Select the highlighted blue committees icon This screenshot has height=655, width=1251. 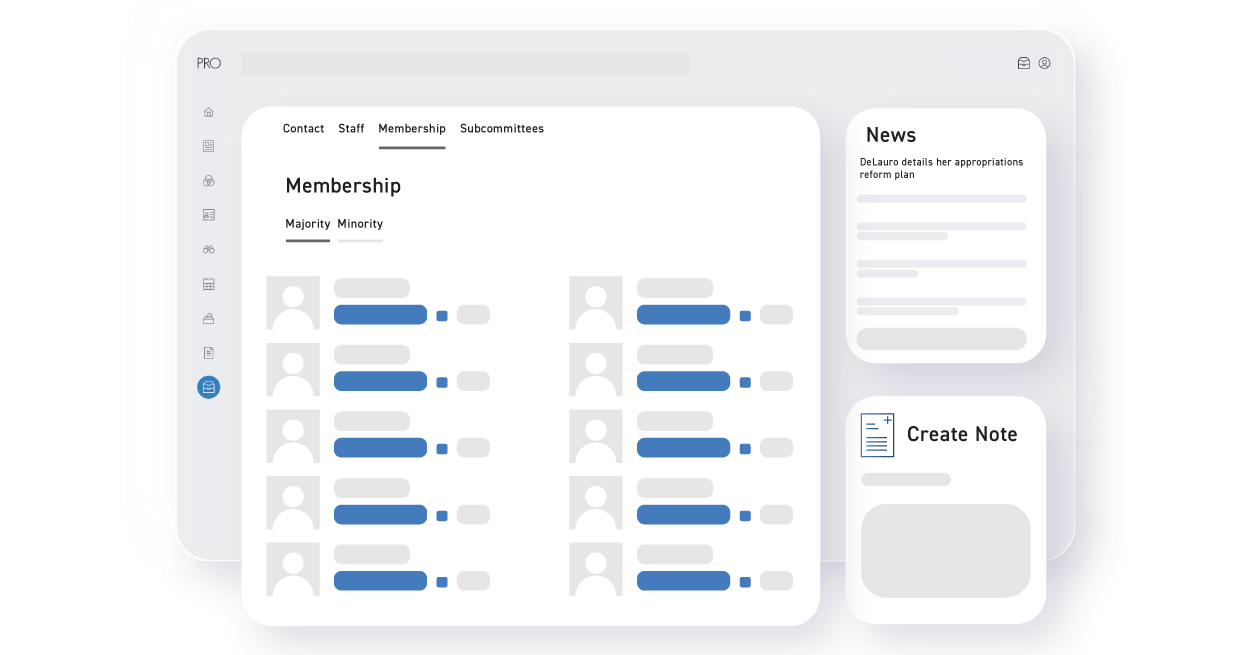pyautogui.click(x=208, y=387)
